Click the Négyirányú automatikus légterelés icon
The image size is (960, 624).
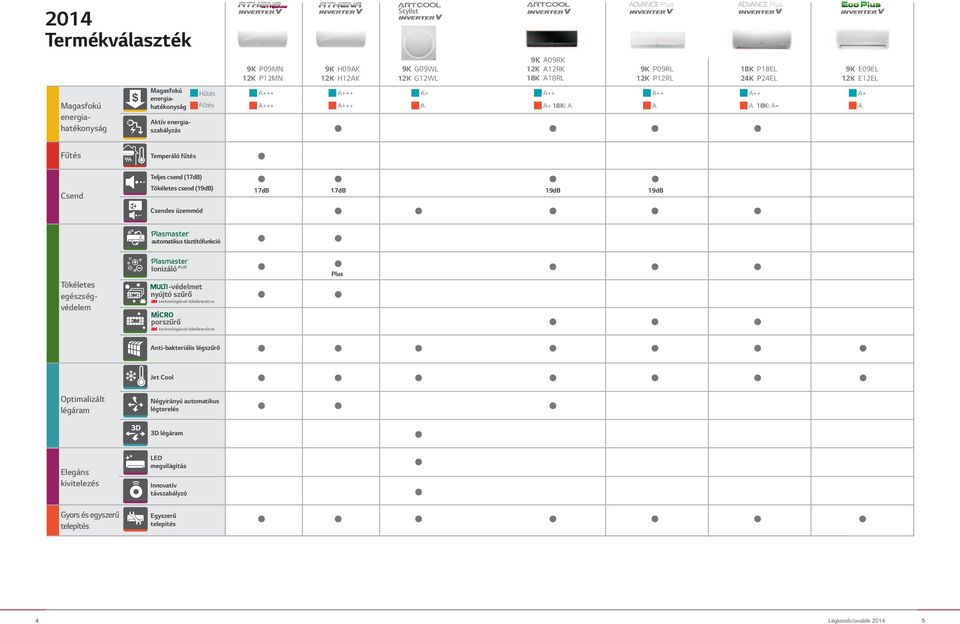coord(135,405)
